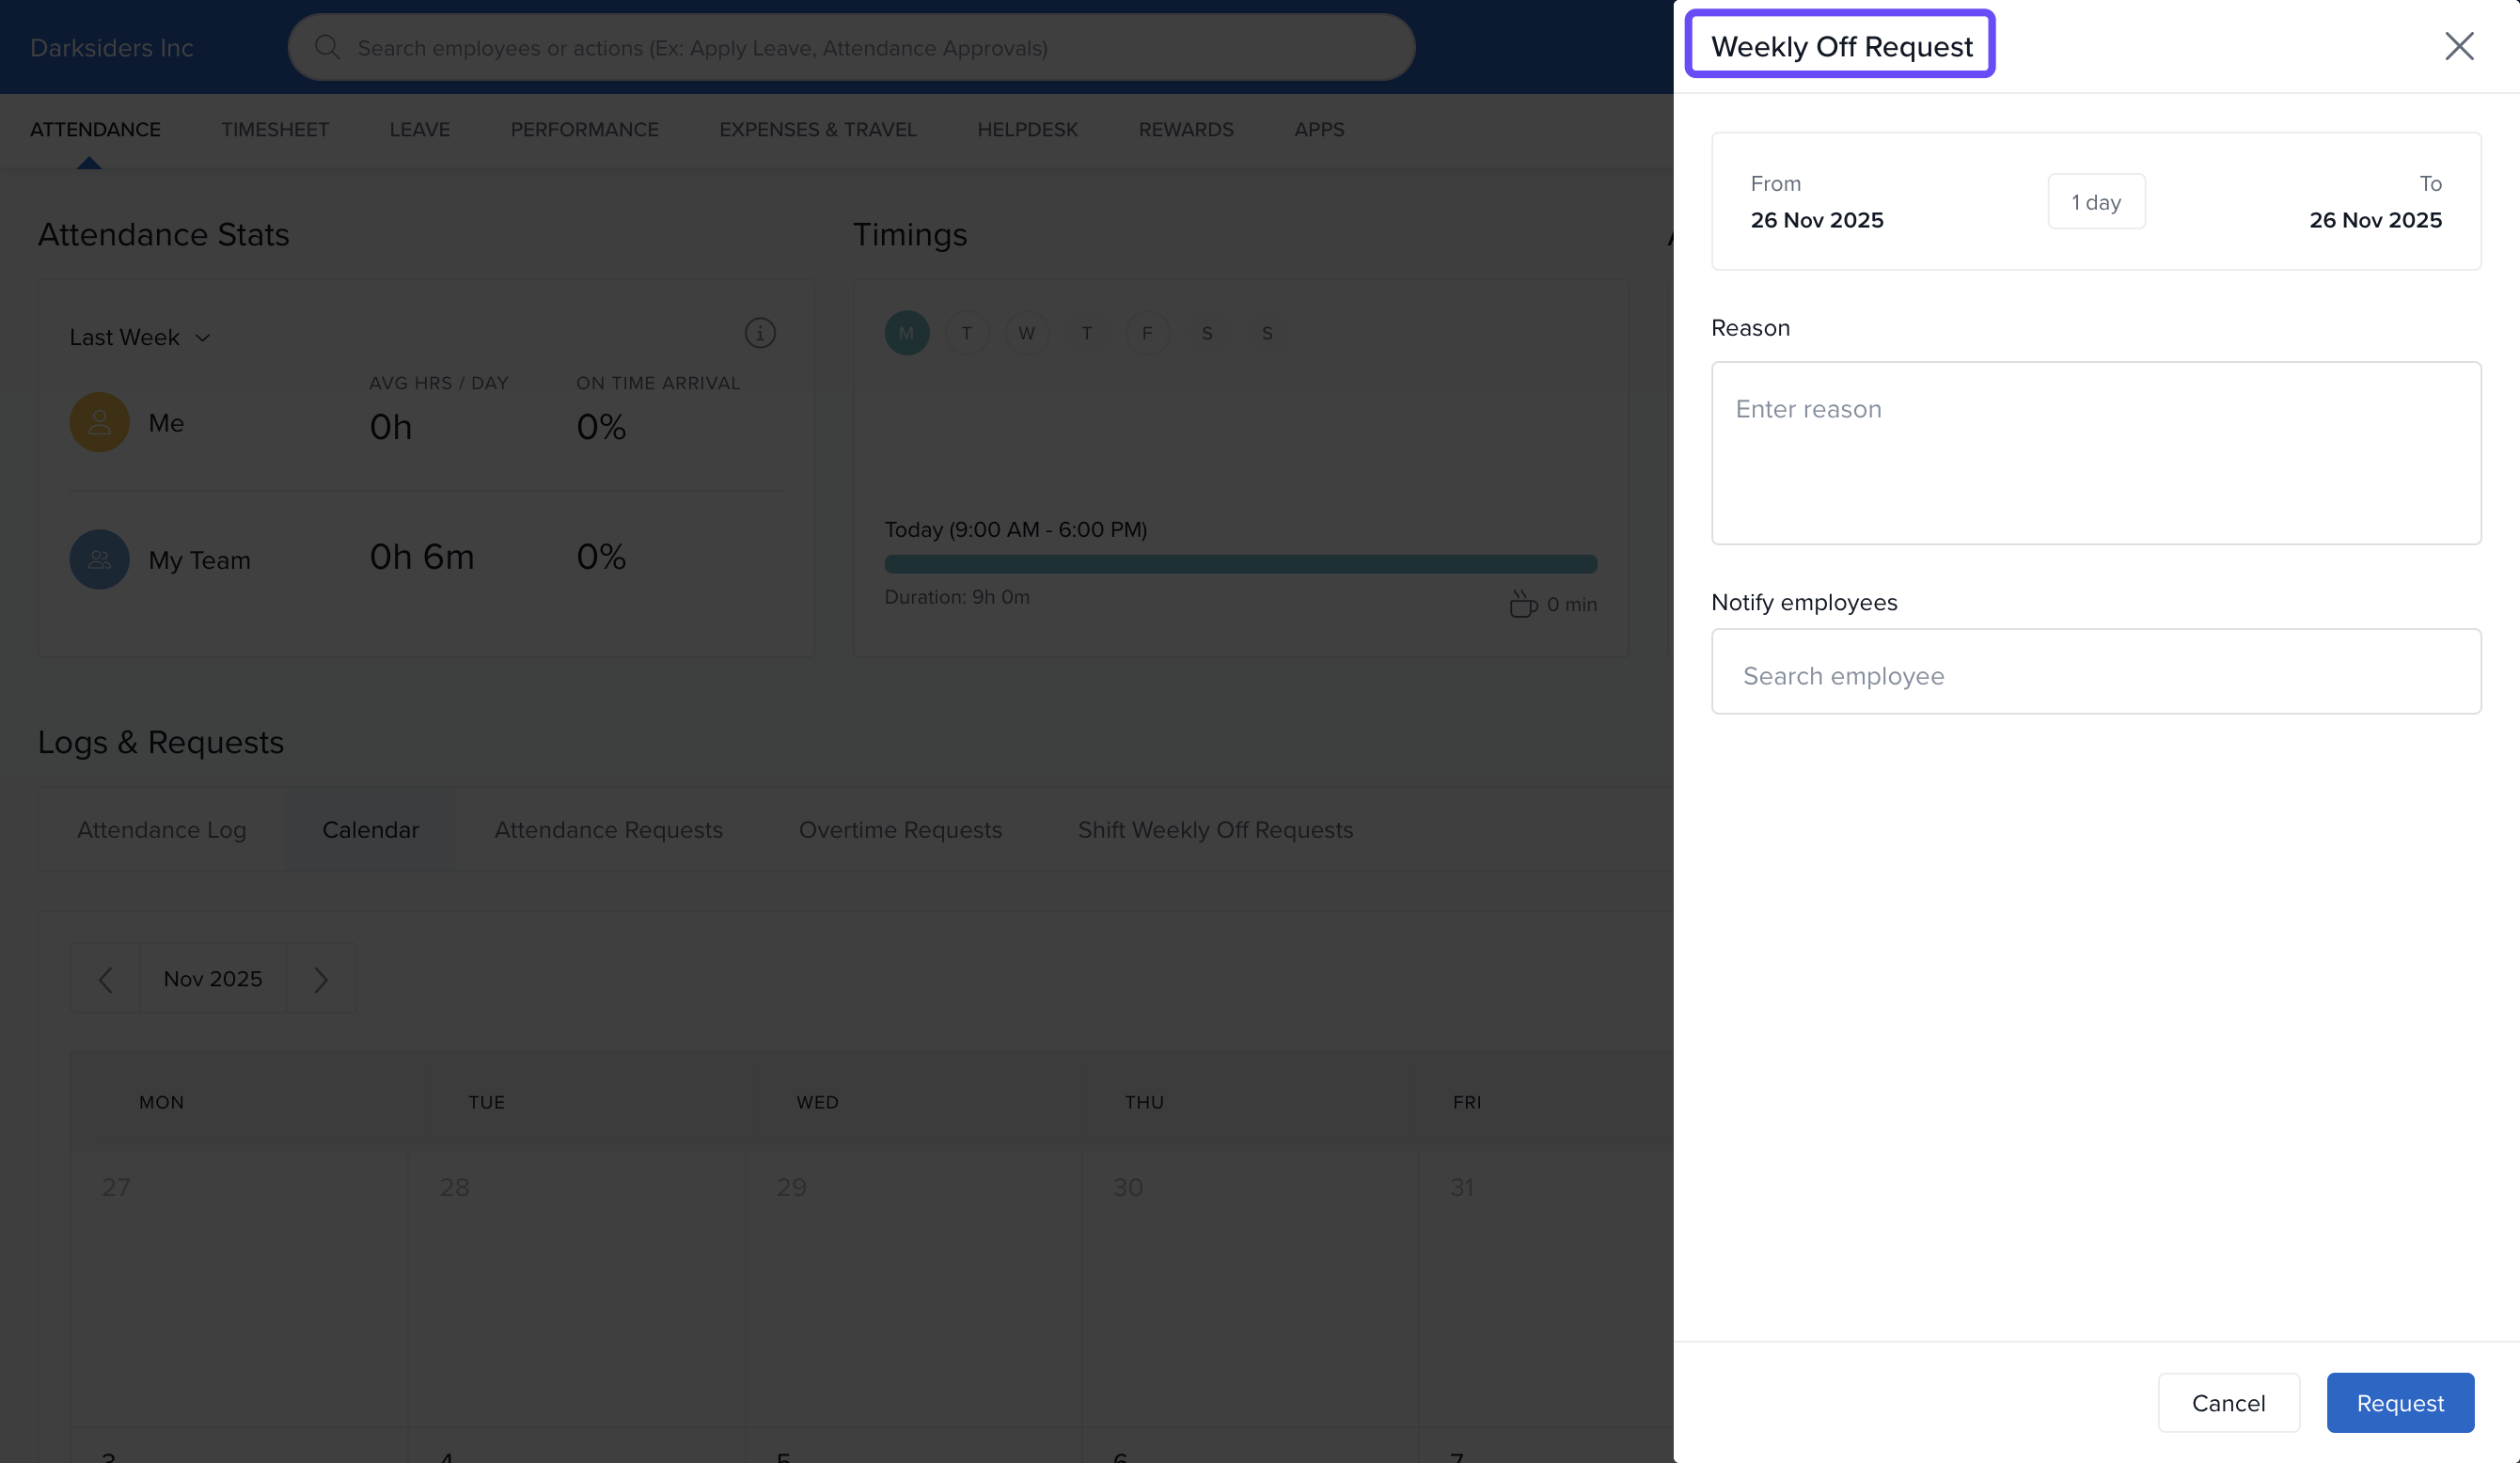Open the attendance stats info icon
Viewport: 2520px width, 1463px height.
(760, 333)
